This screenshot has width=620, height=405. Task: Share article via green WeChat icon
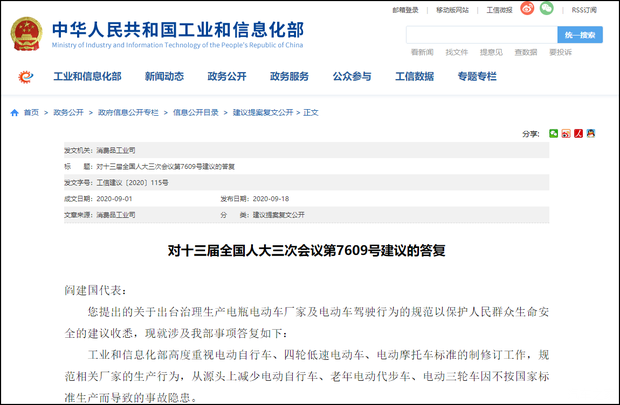(x=553, y=134)
